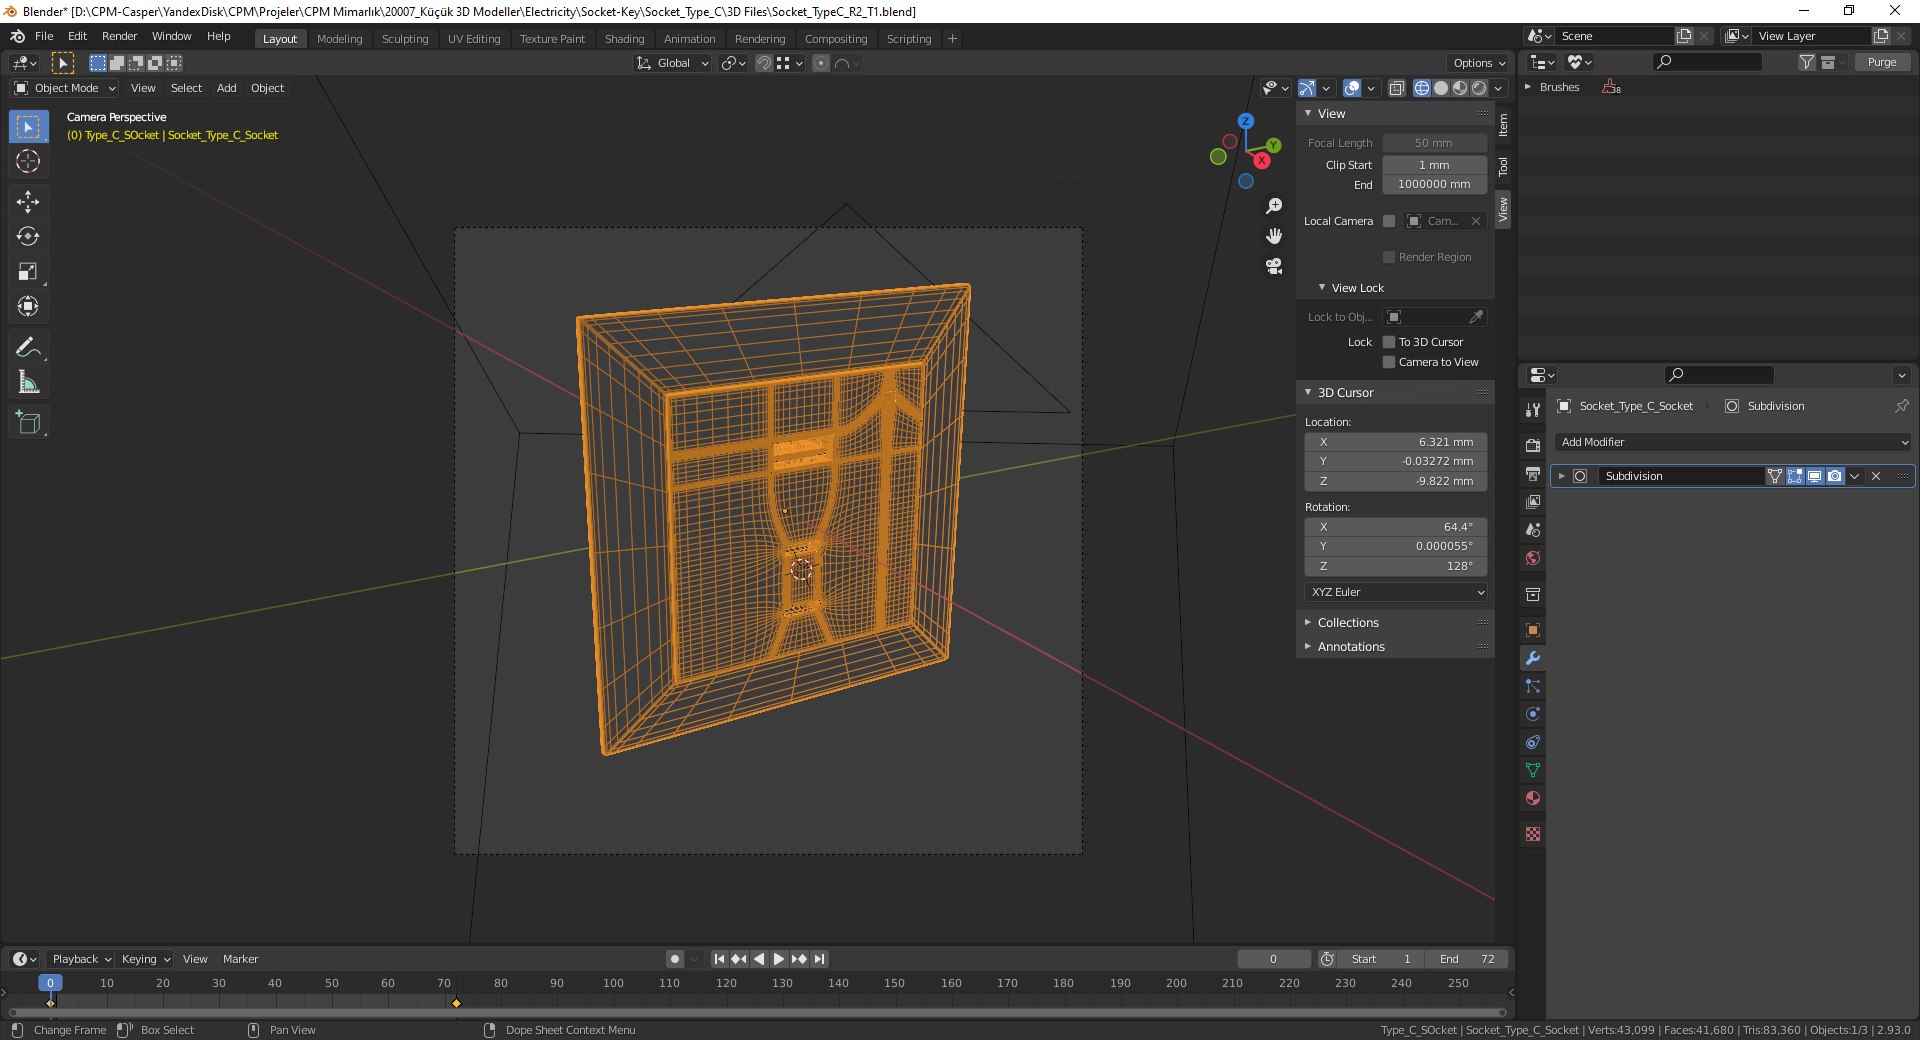Toggle snapping magnet in header

click(x=764, y=63)
